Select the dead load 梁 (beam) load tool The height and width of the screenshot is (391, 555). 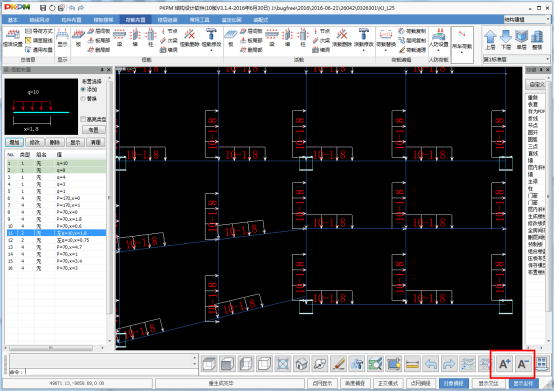[119, 38]
